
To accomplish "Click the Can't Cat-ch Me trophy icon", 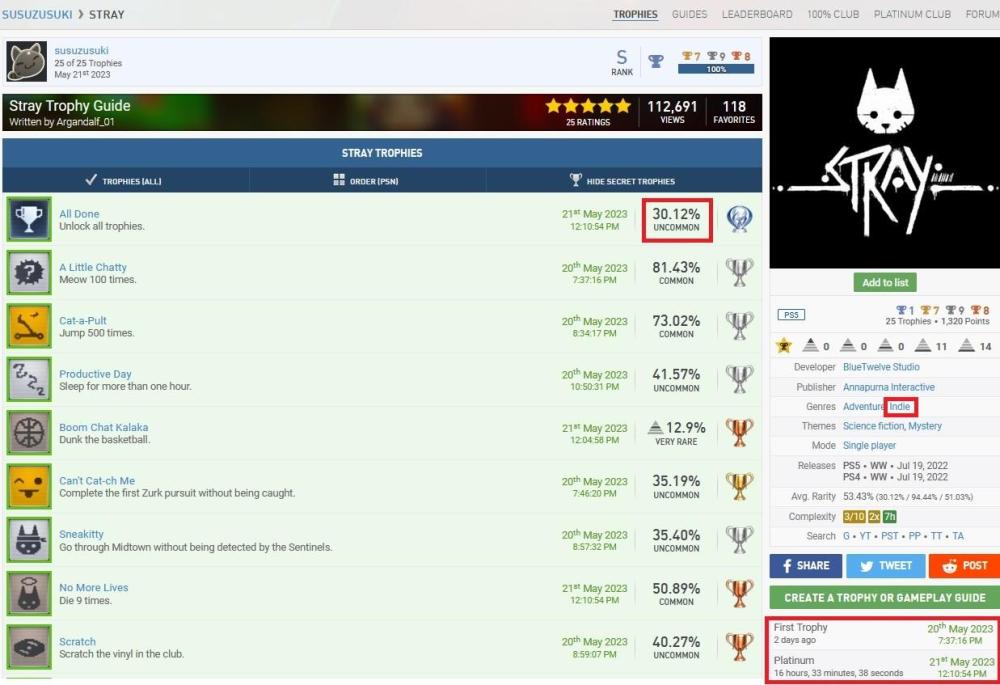I will point(29,485).
